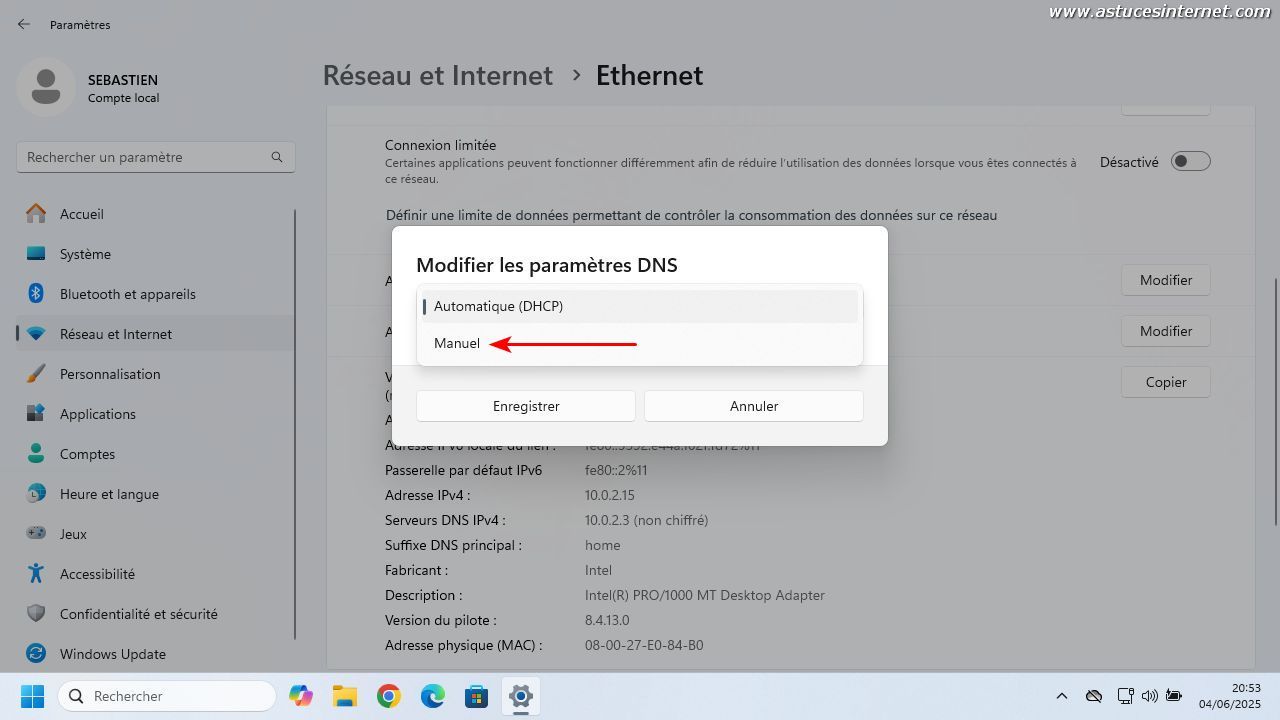Cancel the DNS dialog with Annuler
Screen dimensions: 1280x720
point(754,406)
